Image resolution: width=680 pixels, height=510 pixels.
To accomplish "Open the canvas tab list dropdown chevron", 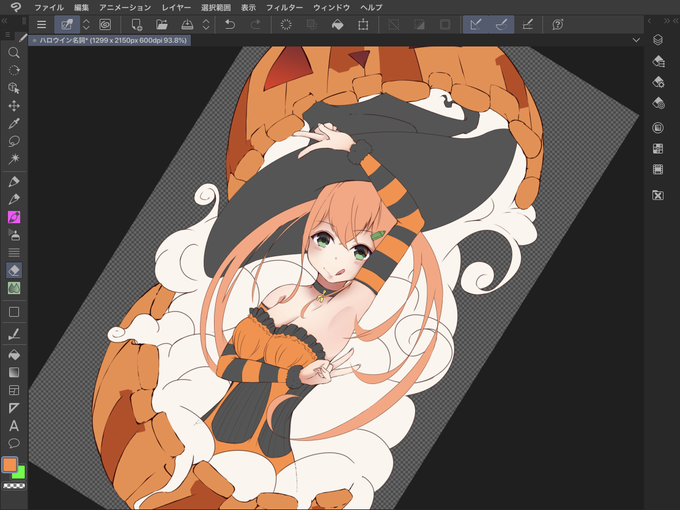I will [x=636, y=40].
